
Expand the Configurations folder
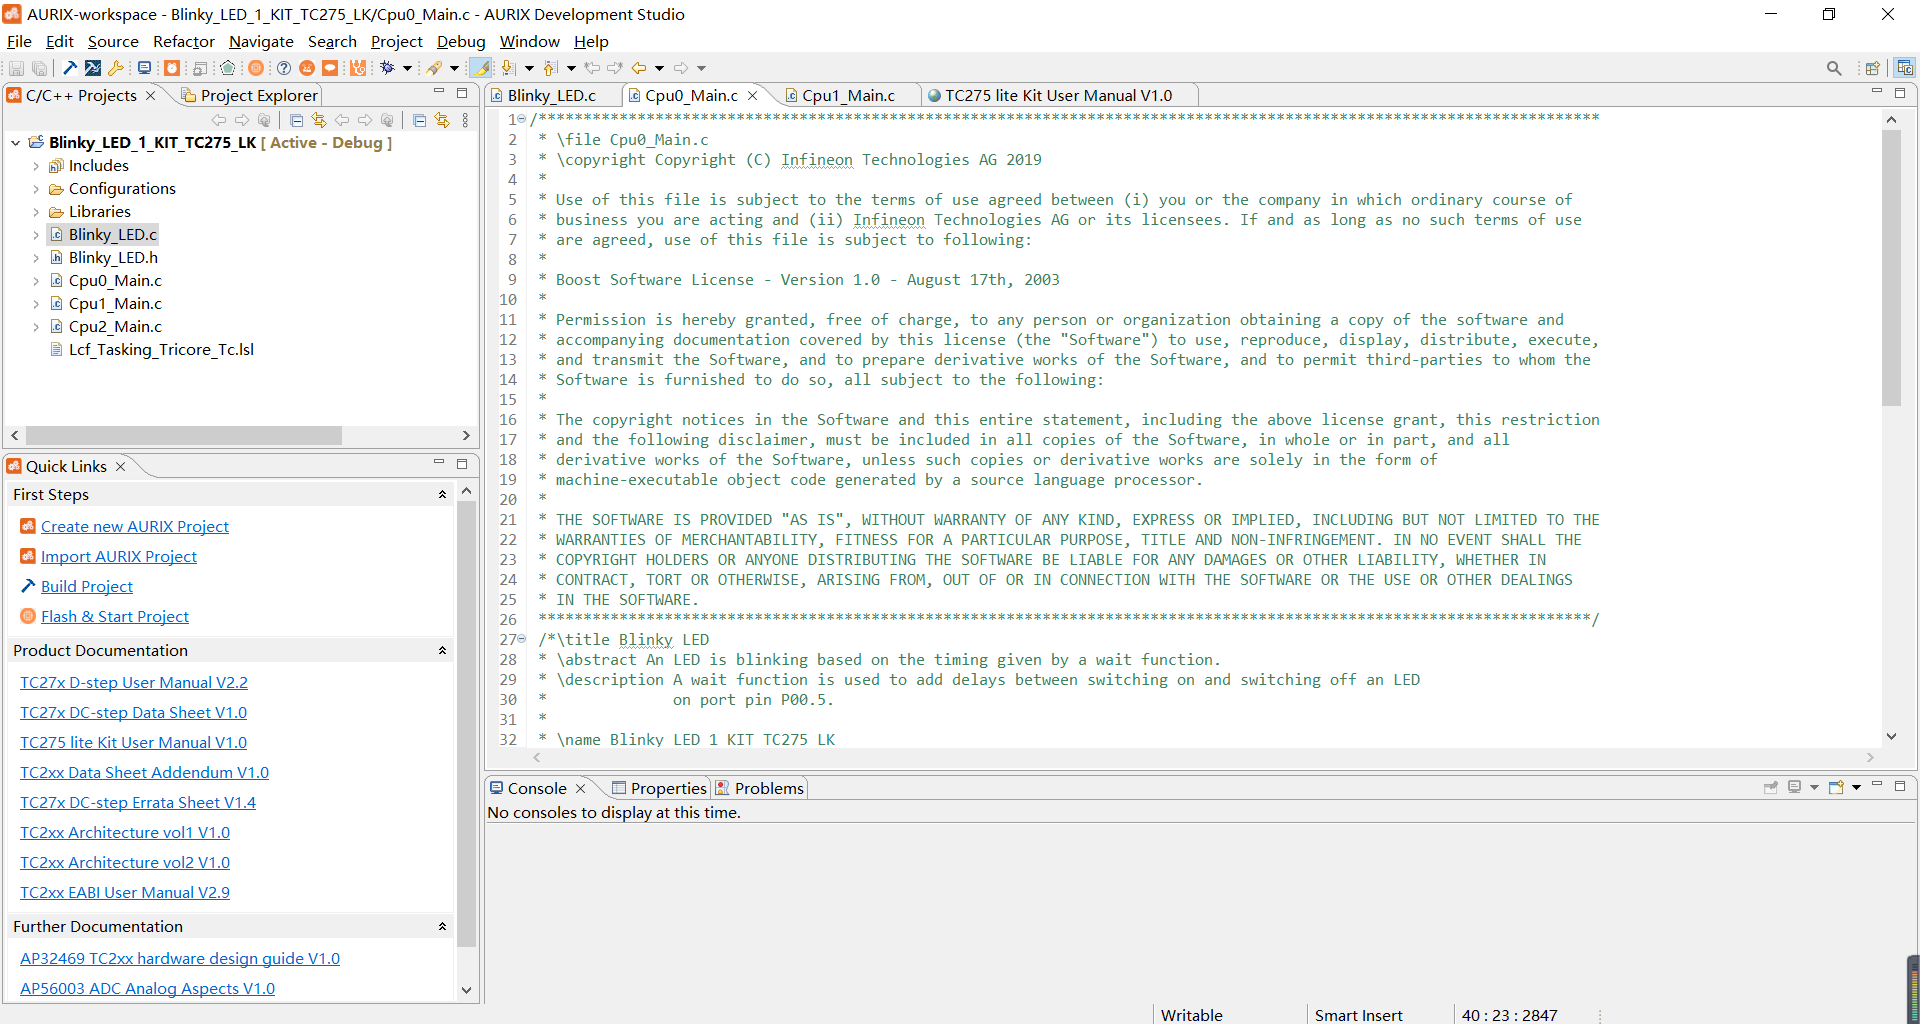point(36,189)
